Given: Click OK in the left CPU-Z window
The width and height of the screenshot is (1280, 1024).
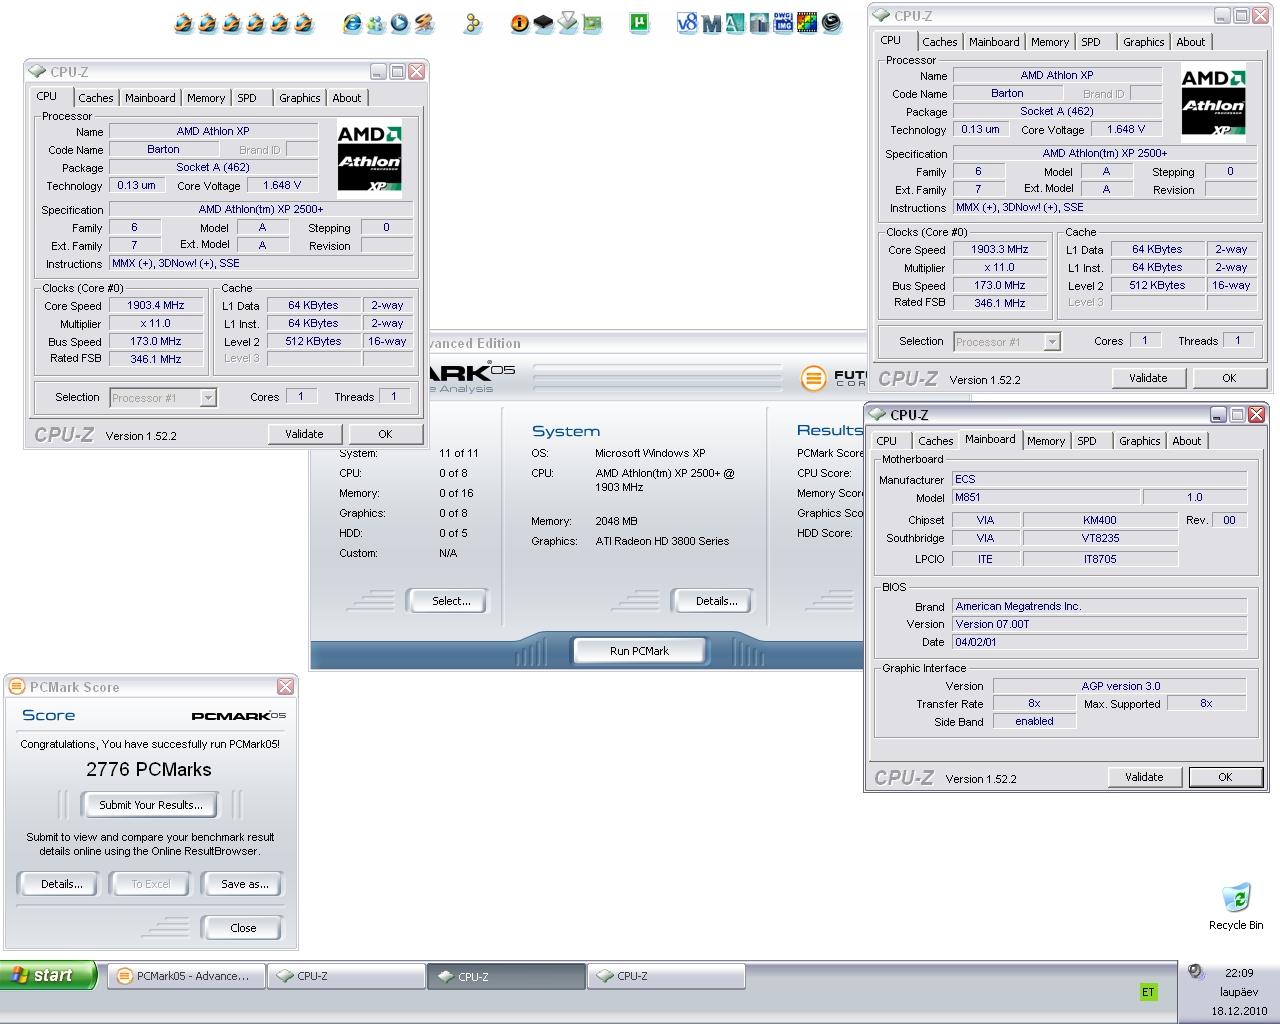Looking at the screenshot, I should tap(385, 434).
